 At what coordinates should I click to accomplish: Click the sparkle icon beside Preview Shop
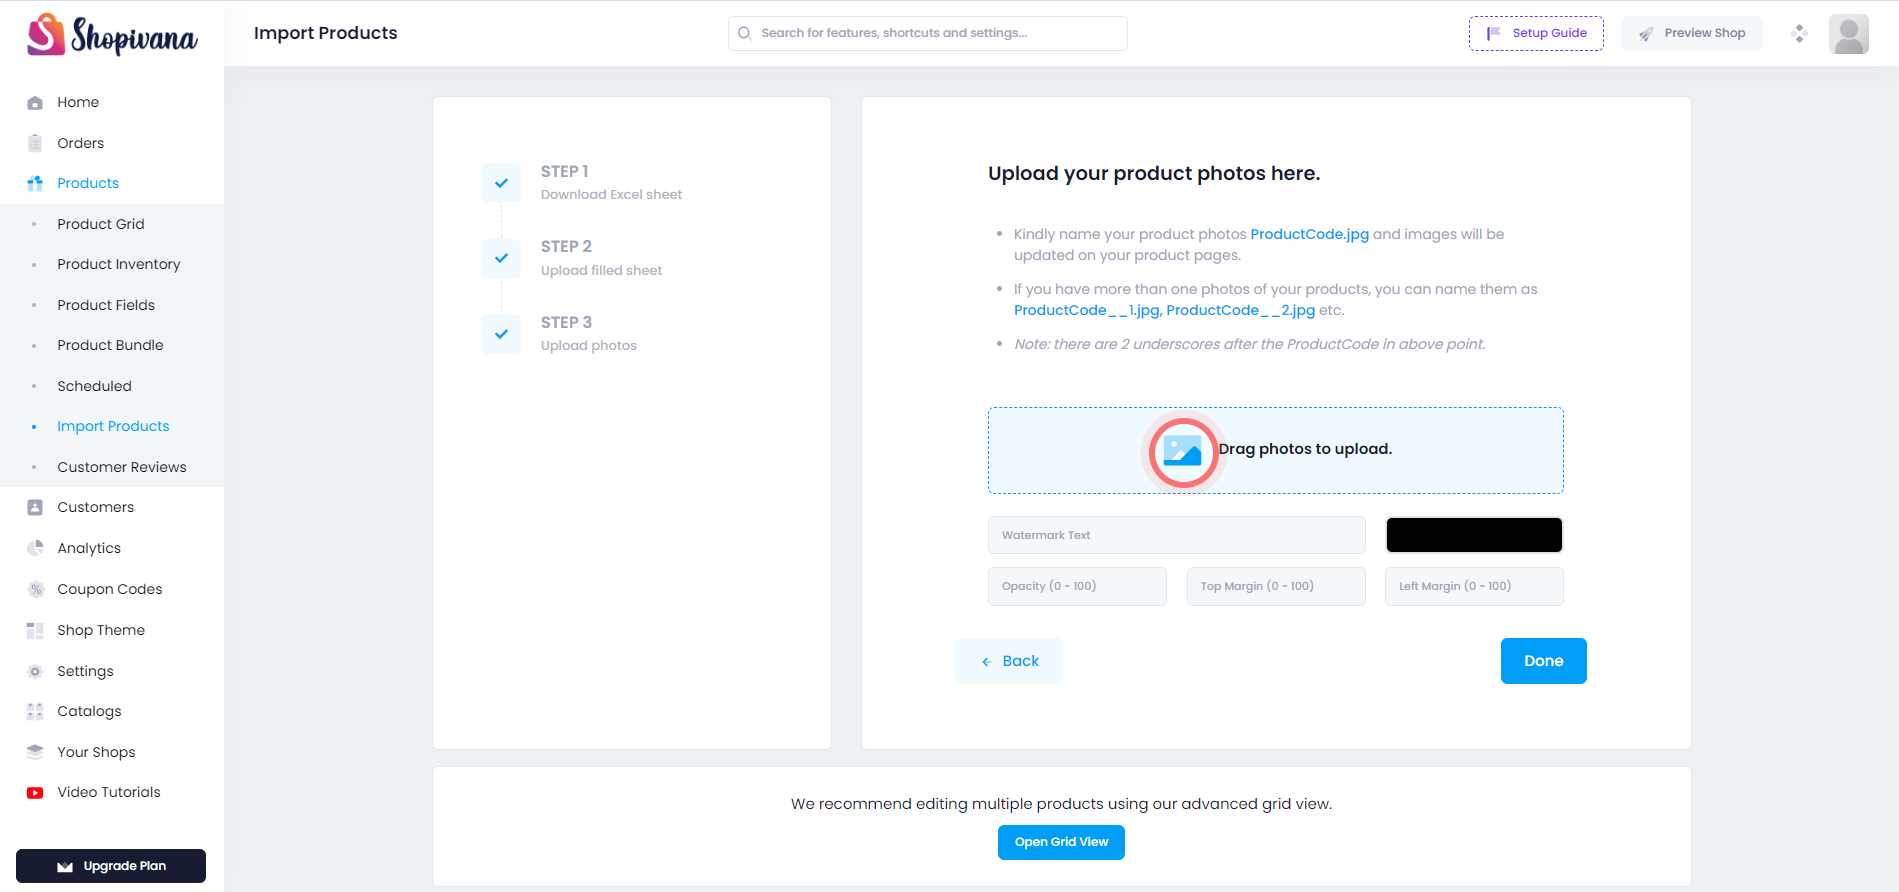[1799, 34]
